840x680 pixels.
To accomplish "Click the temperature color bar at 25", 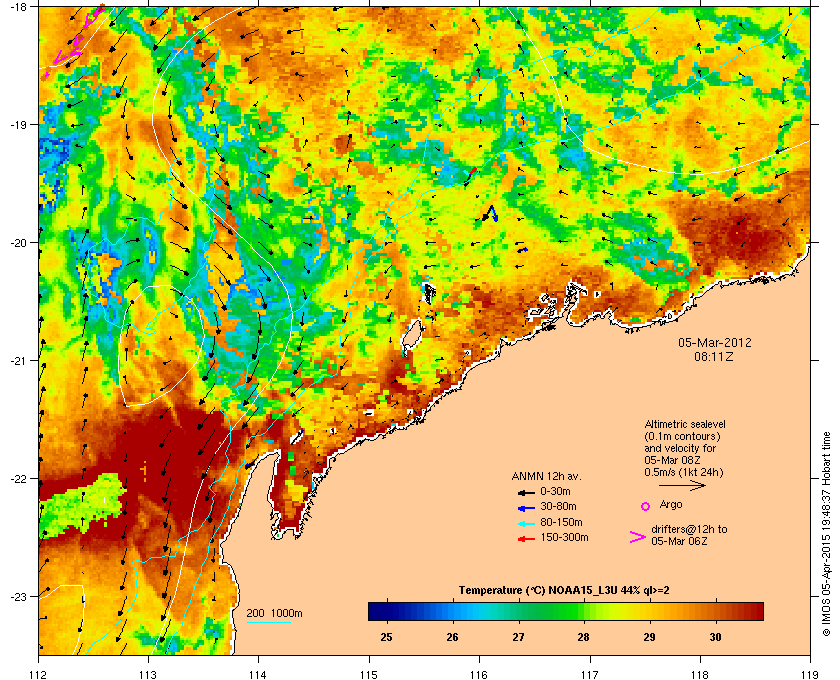I will (386, 611).
